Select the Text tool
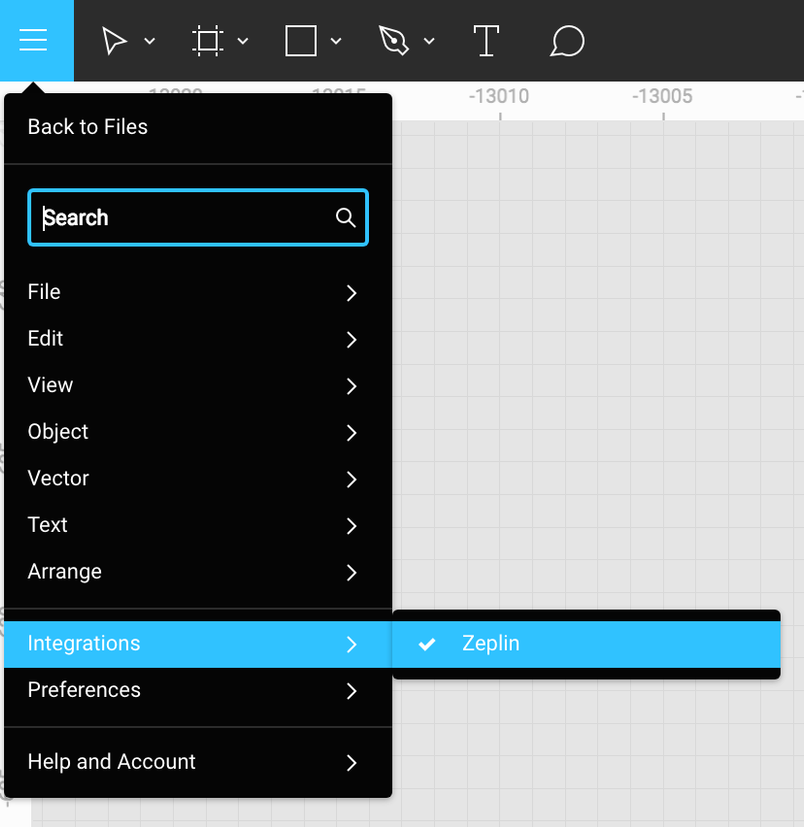This screenshot has width=804, height=827. click(486, 41)
